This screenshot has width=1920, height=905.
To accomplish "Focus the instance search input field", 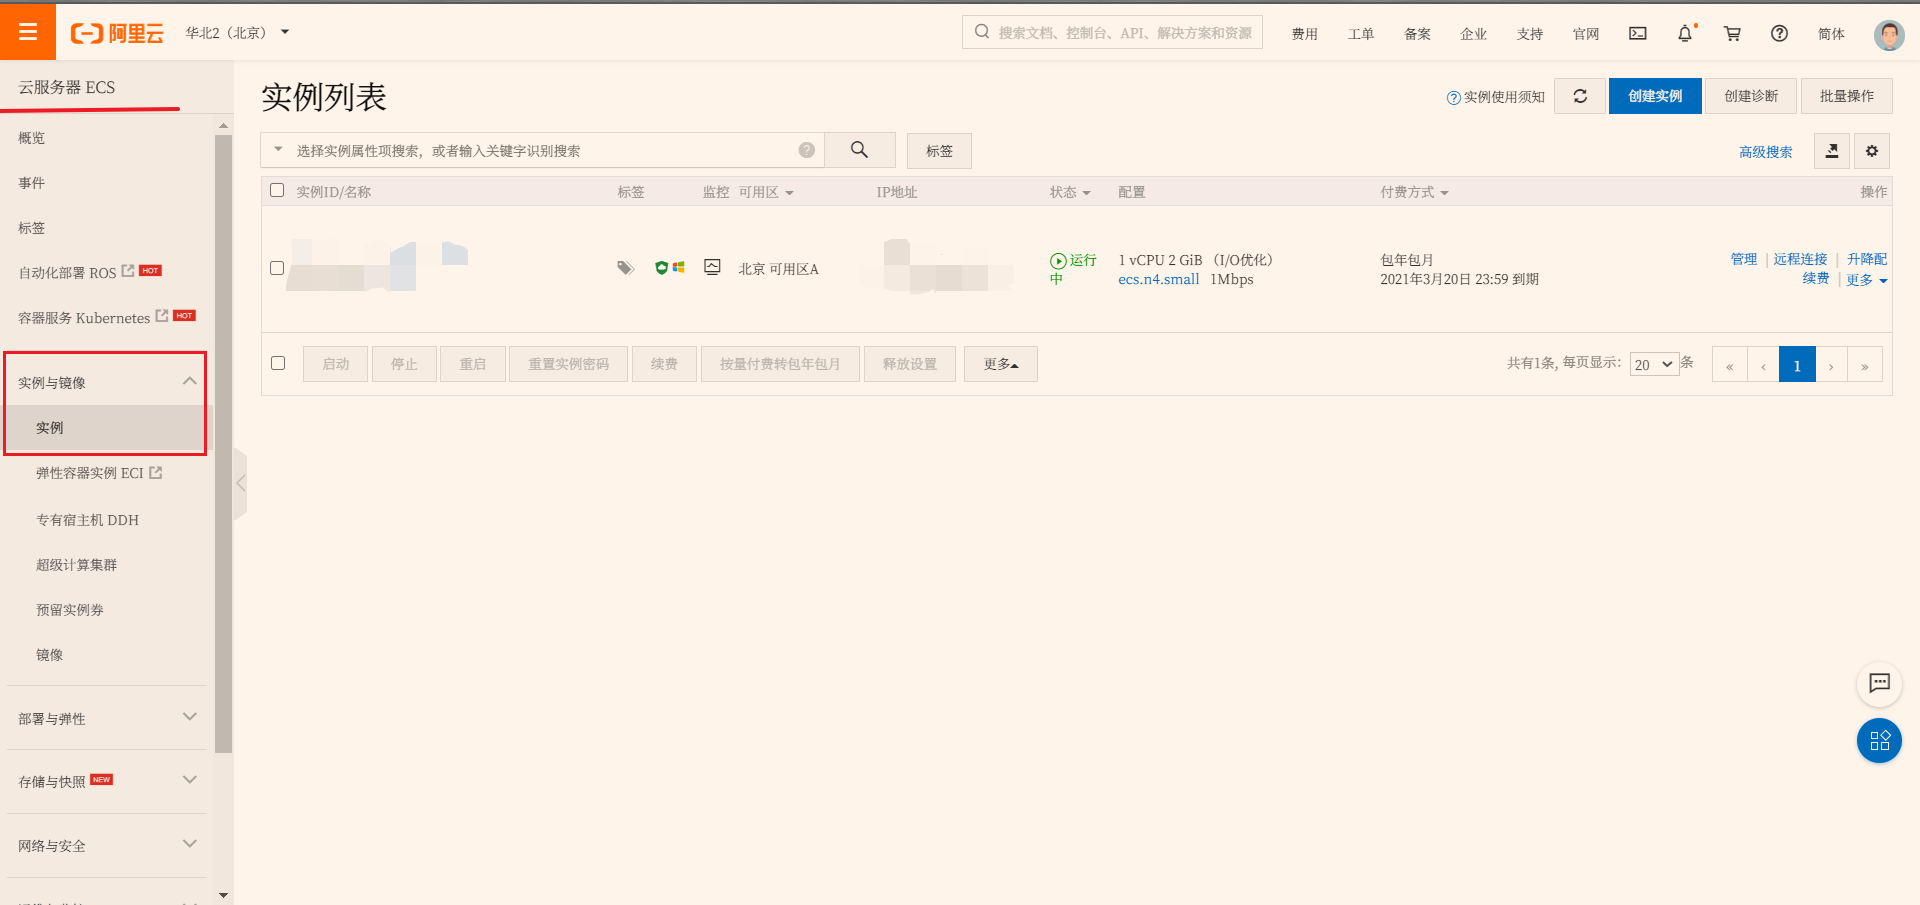I will [545, 150].
